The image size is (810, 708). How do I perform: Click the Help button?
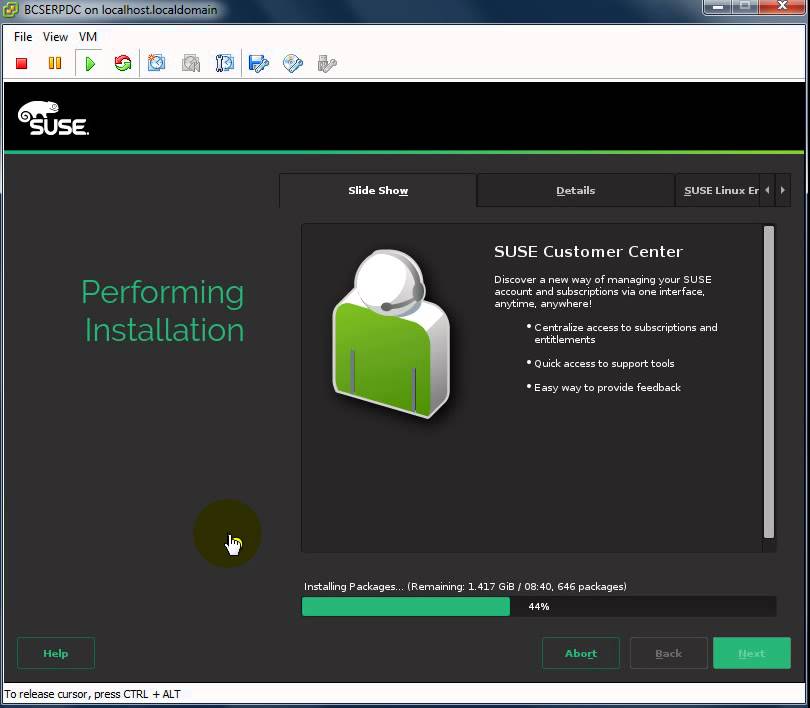tap(56, 653)
